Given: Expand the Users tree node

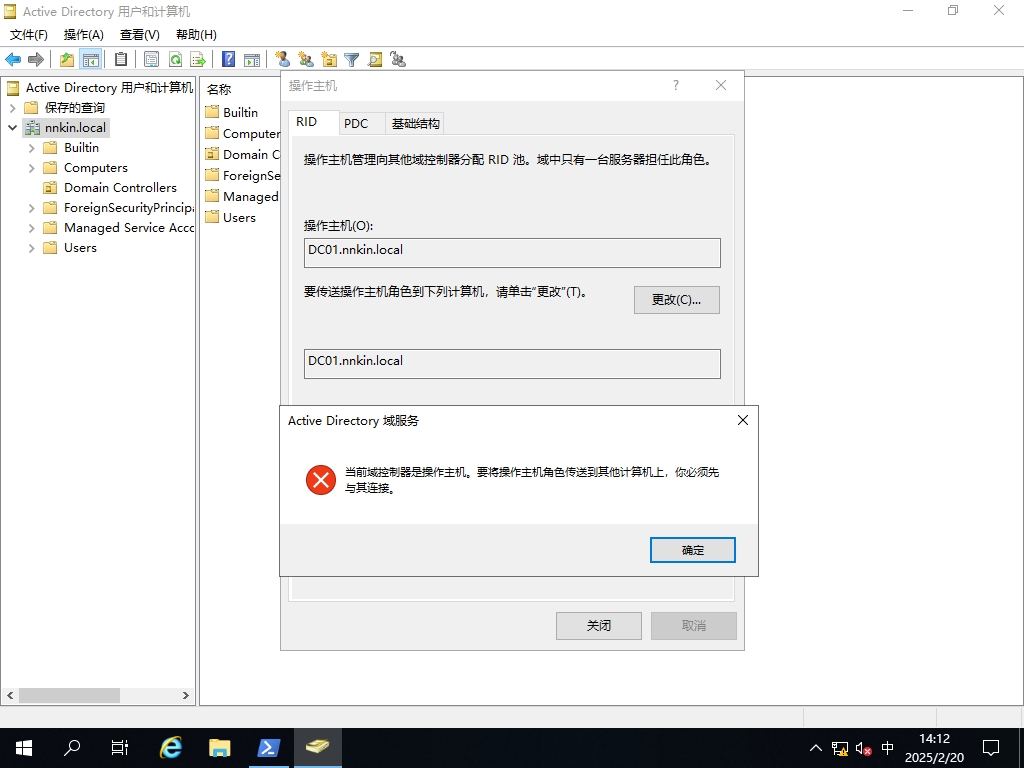Looking at the screenshot, I should (32, 248).
